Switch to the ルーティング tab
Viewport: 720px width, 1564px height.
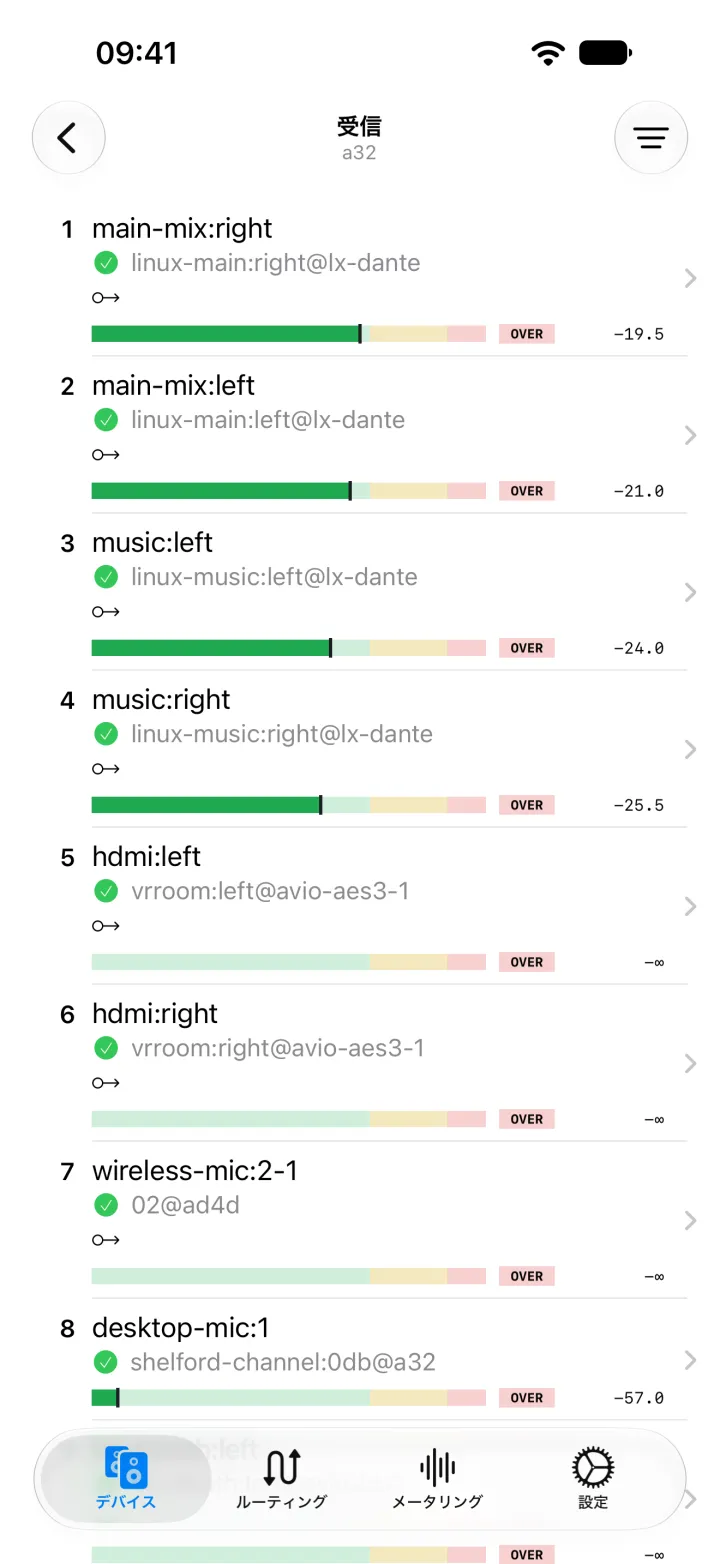pyautogui.click(x=282, y=1480)
